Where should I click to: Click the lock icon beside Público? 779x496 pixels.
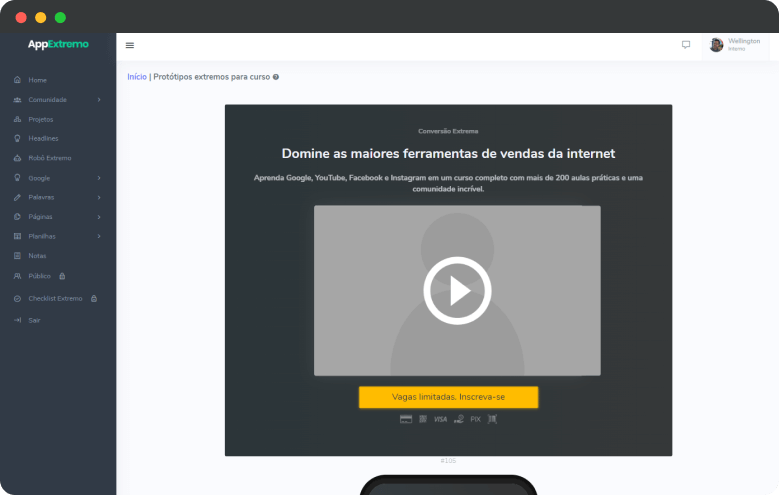pyautogui.click(x=62, y=276)
